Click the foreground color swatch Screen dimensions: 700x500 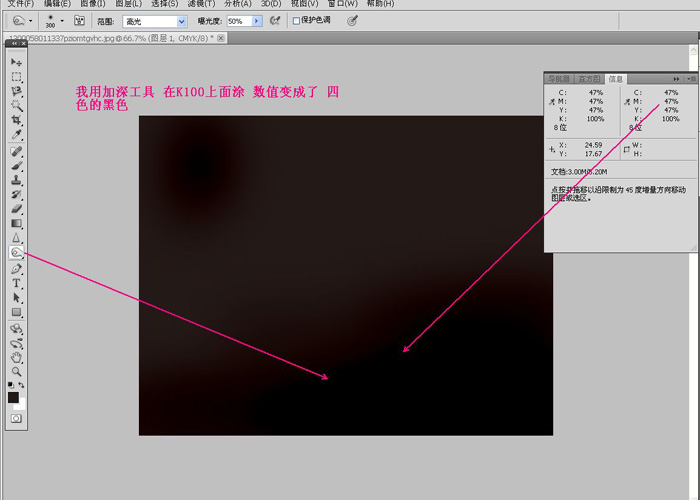pos(13,396)
